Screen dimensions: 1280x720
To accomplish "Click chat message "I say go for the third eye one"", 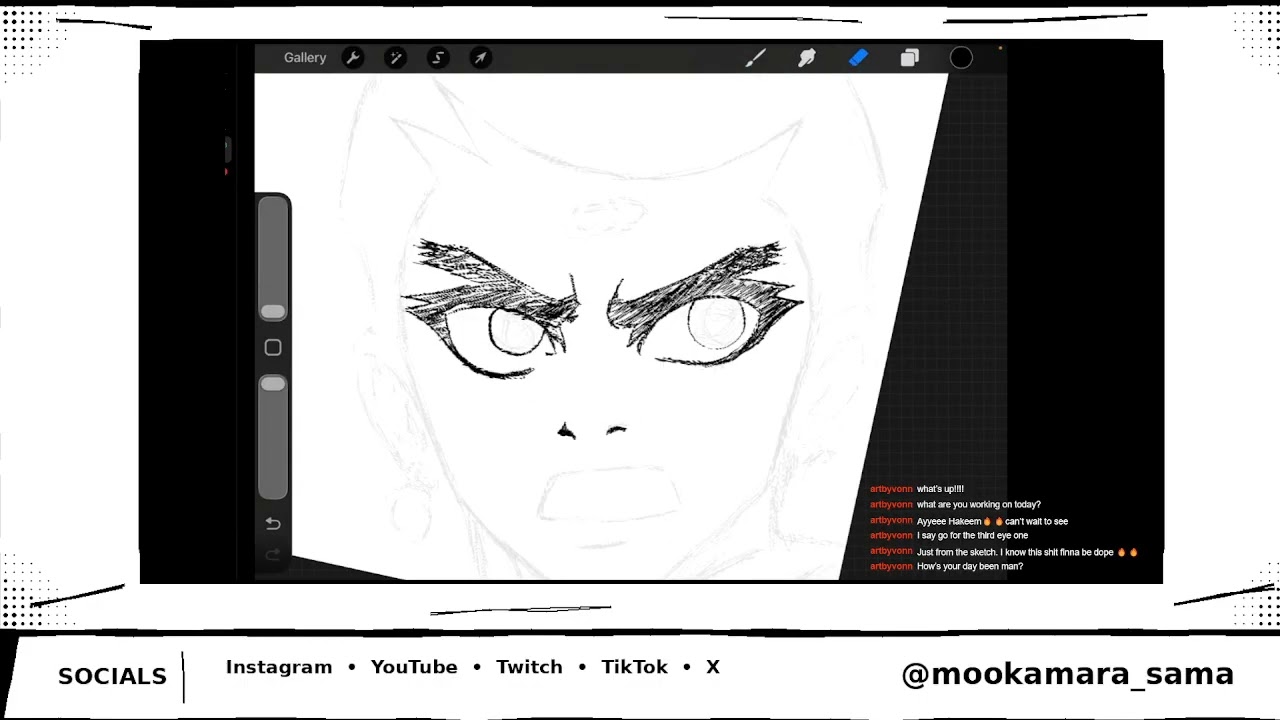I will (x=972, y=536).
